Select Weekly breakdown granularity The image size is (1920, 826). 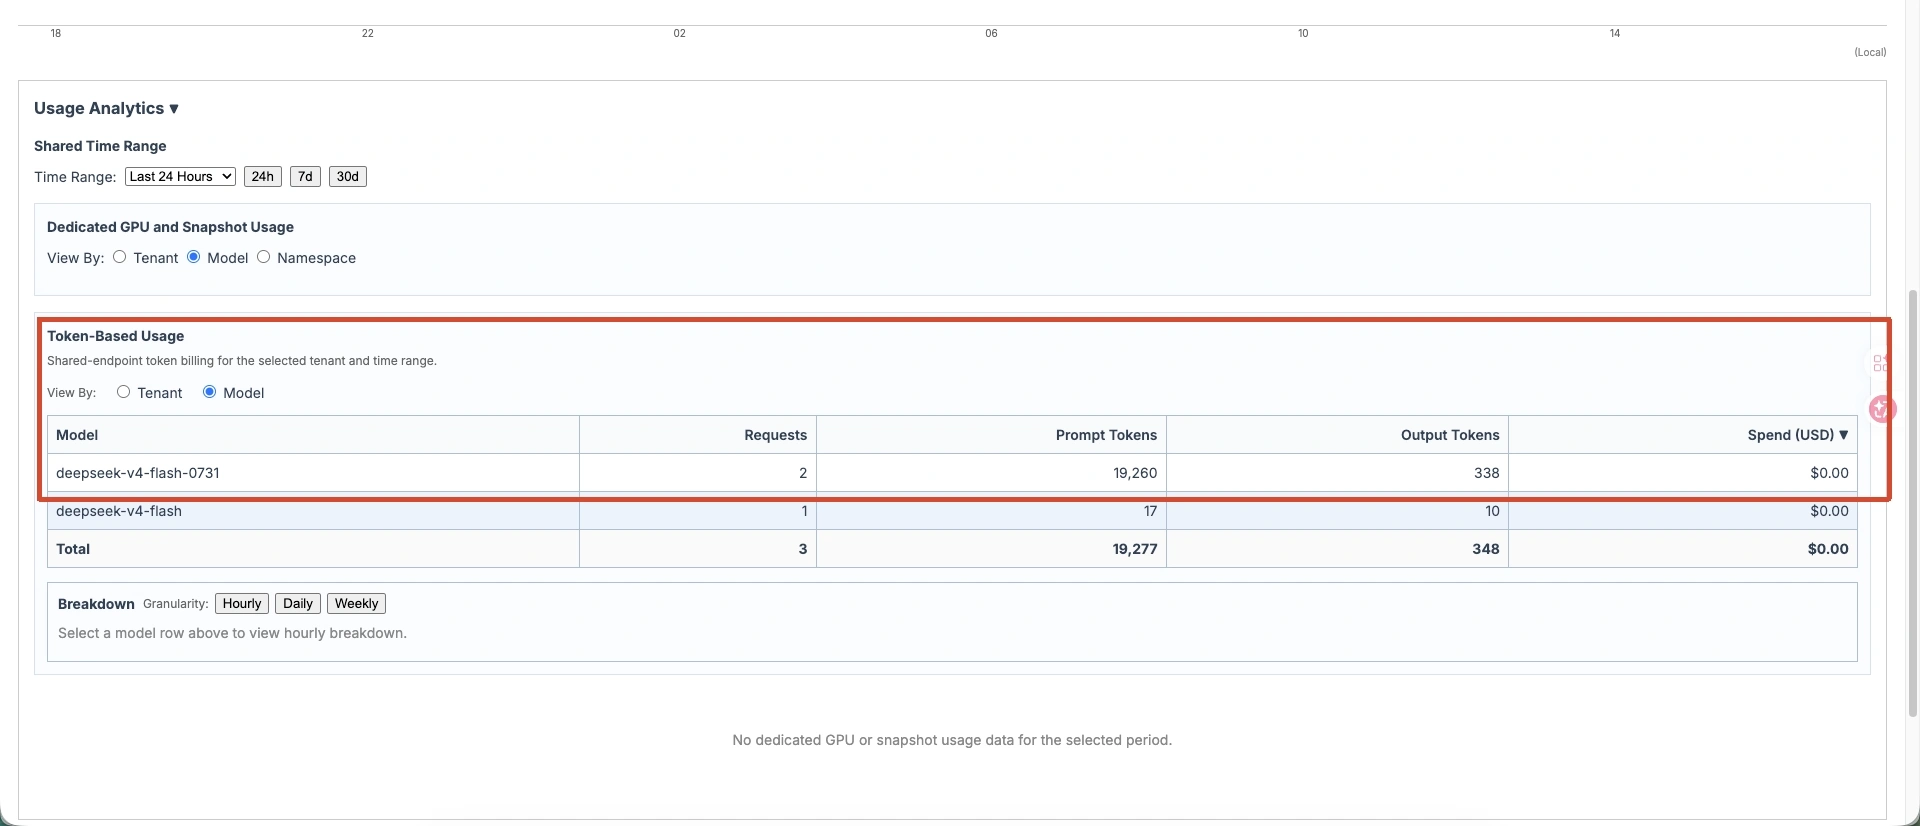point(356,604)
